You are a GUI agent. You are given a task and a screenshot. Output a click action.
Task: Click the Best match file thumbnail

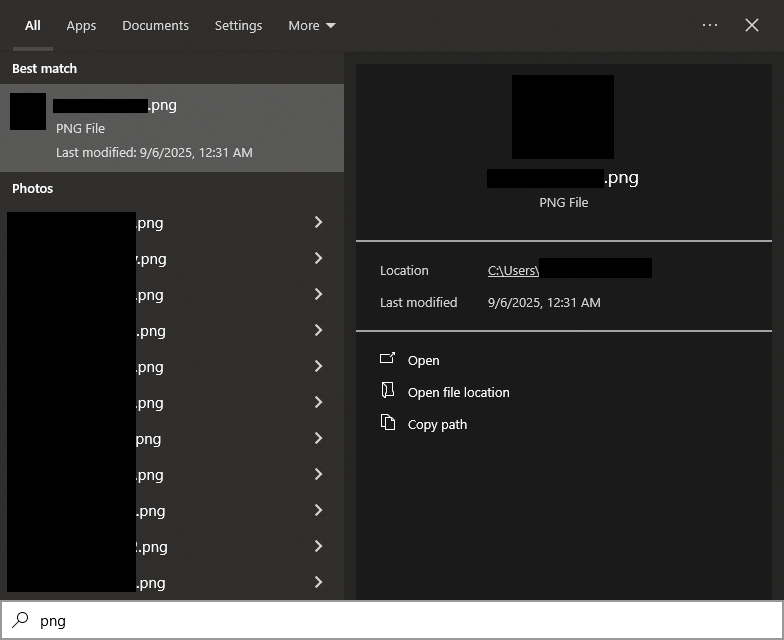coord(28,112)
